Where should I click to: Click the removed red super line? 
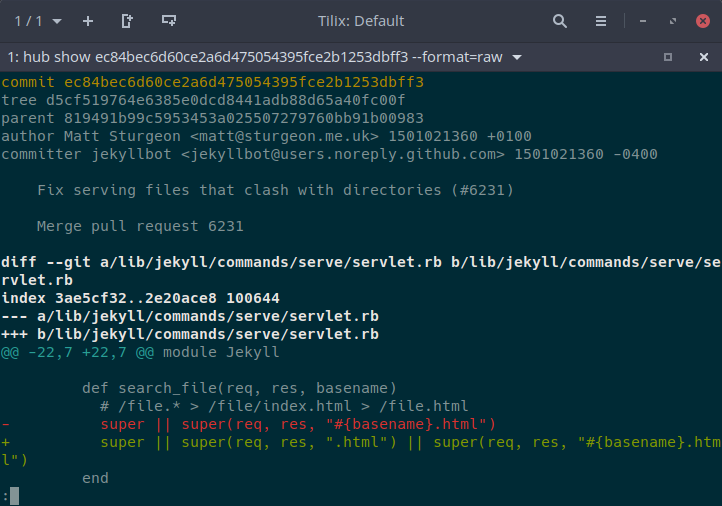pos(249,424)
